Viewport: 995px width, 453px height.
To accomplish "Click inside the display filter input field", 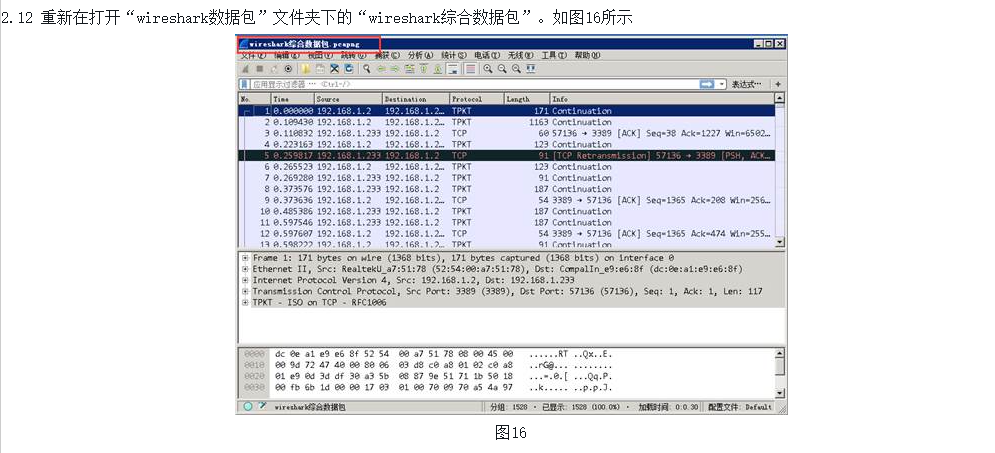I will [473, 84].
